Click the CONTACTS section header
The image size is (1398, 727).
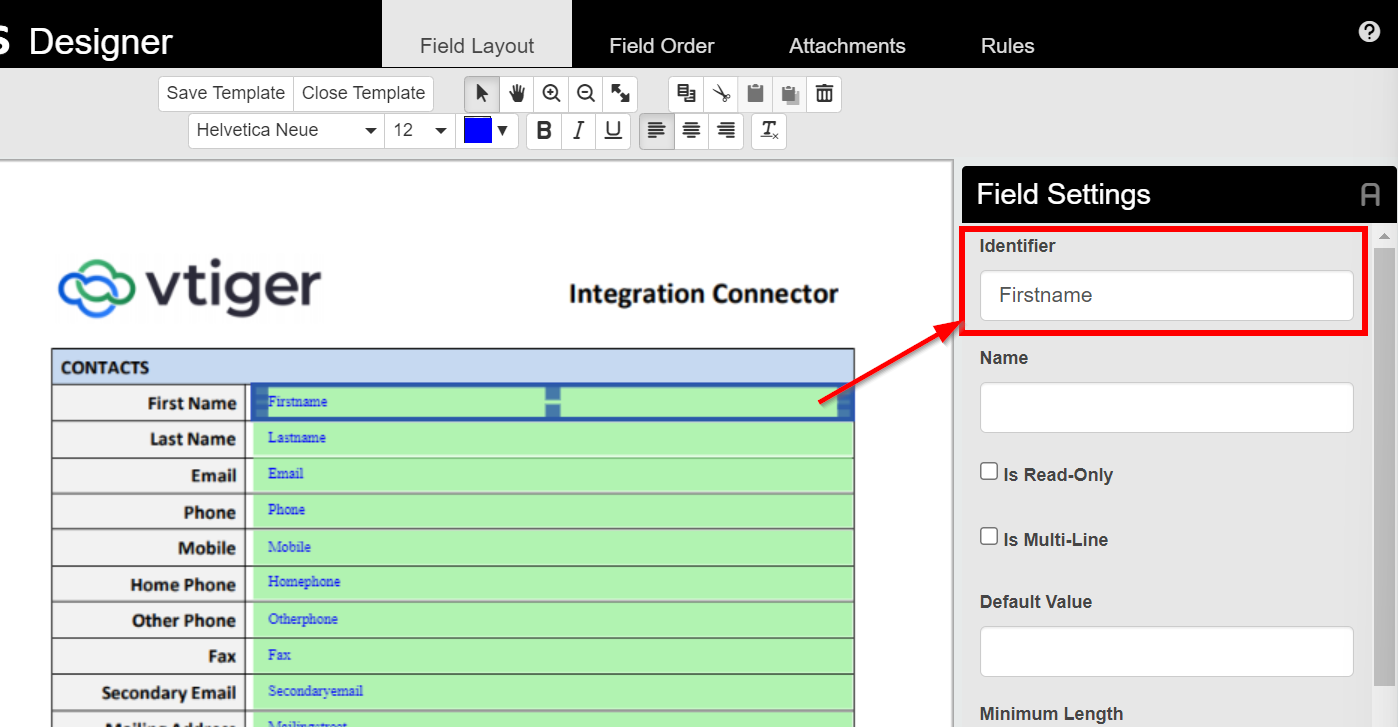click(453, 367)
